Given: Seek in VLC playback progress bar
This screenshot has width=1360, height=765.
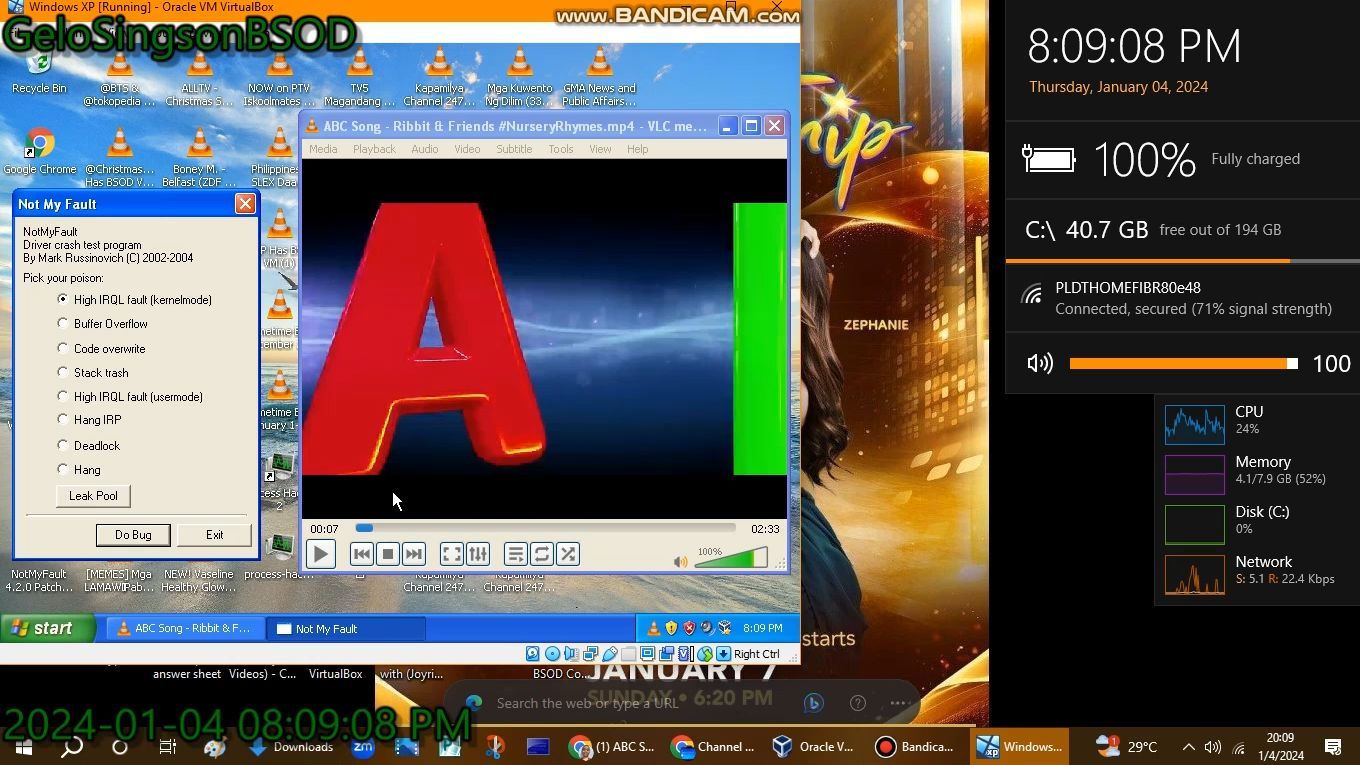Looking at the screenshot, I should (545, 528).
